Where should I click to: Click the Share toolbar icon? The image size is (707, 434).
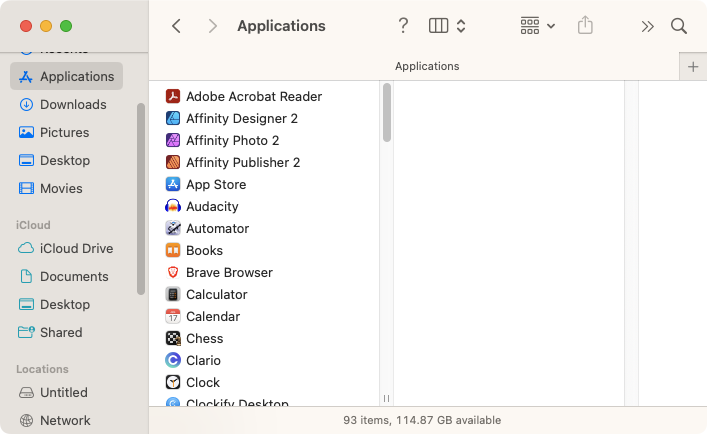pyautogui.click(x=585, y=25)
